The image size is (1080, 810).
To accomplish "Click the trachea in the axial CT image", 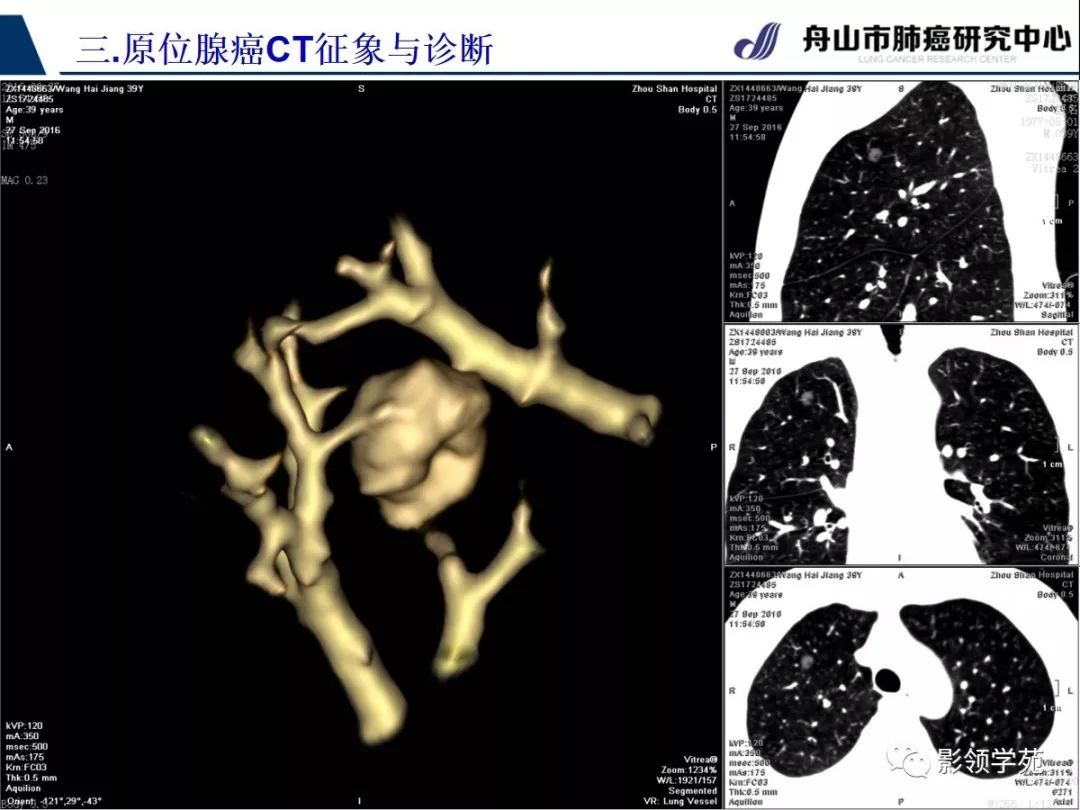I will click(887, 681).
